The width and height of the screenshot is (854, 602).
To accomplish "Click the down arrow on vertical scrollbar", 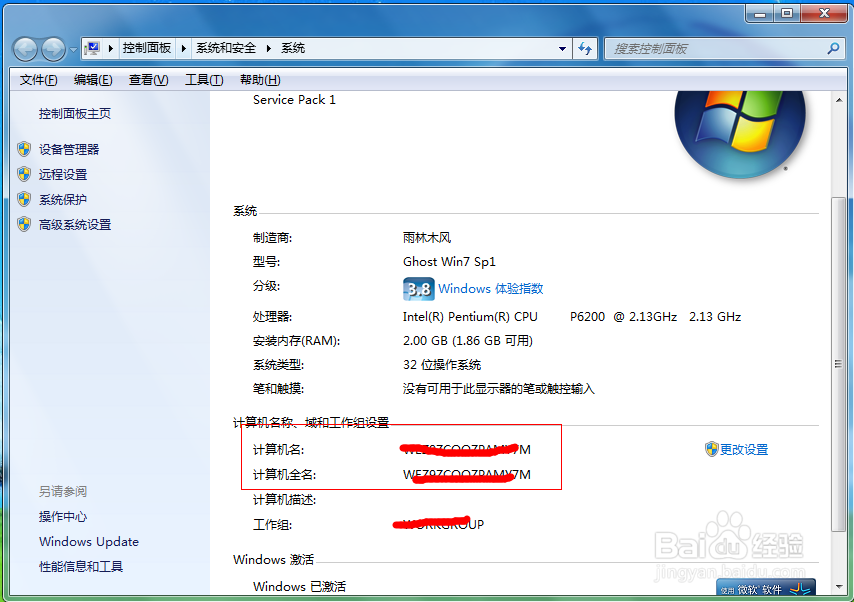I will tap(838, 588).
